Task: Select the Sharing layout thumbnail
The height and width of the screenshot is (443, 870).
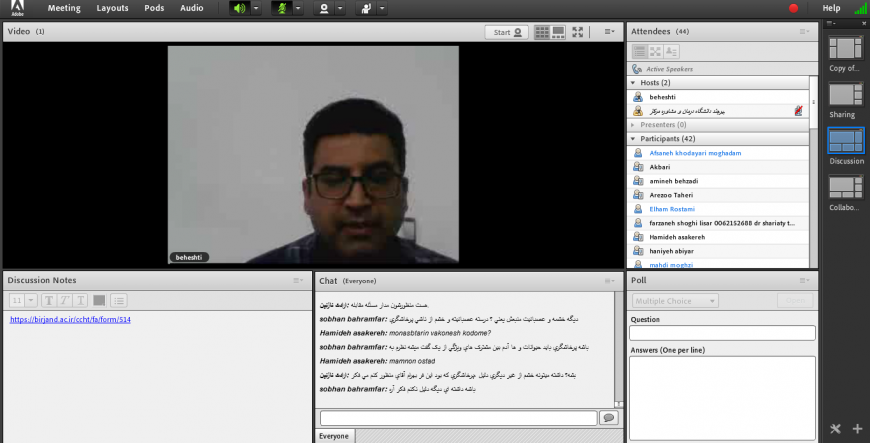Action: pos(846,95)
